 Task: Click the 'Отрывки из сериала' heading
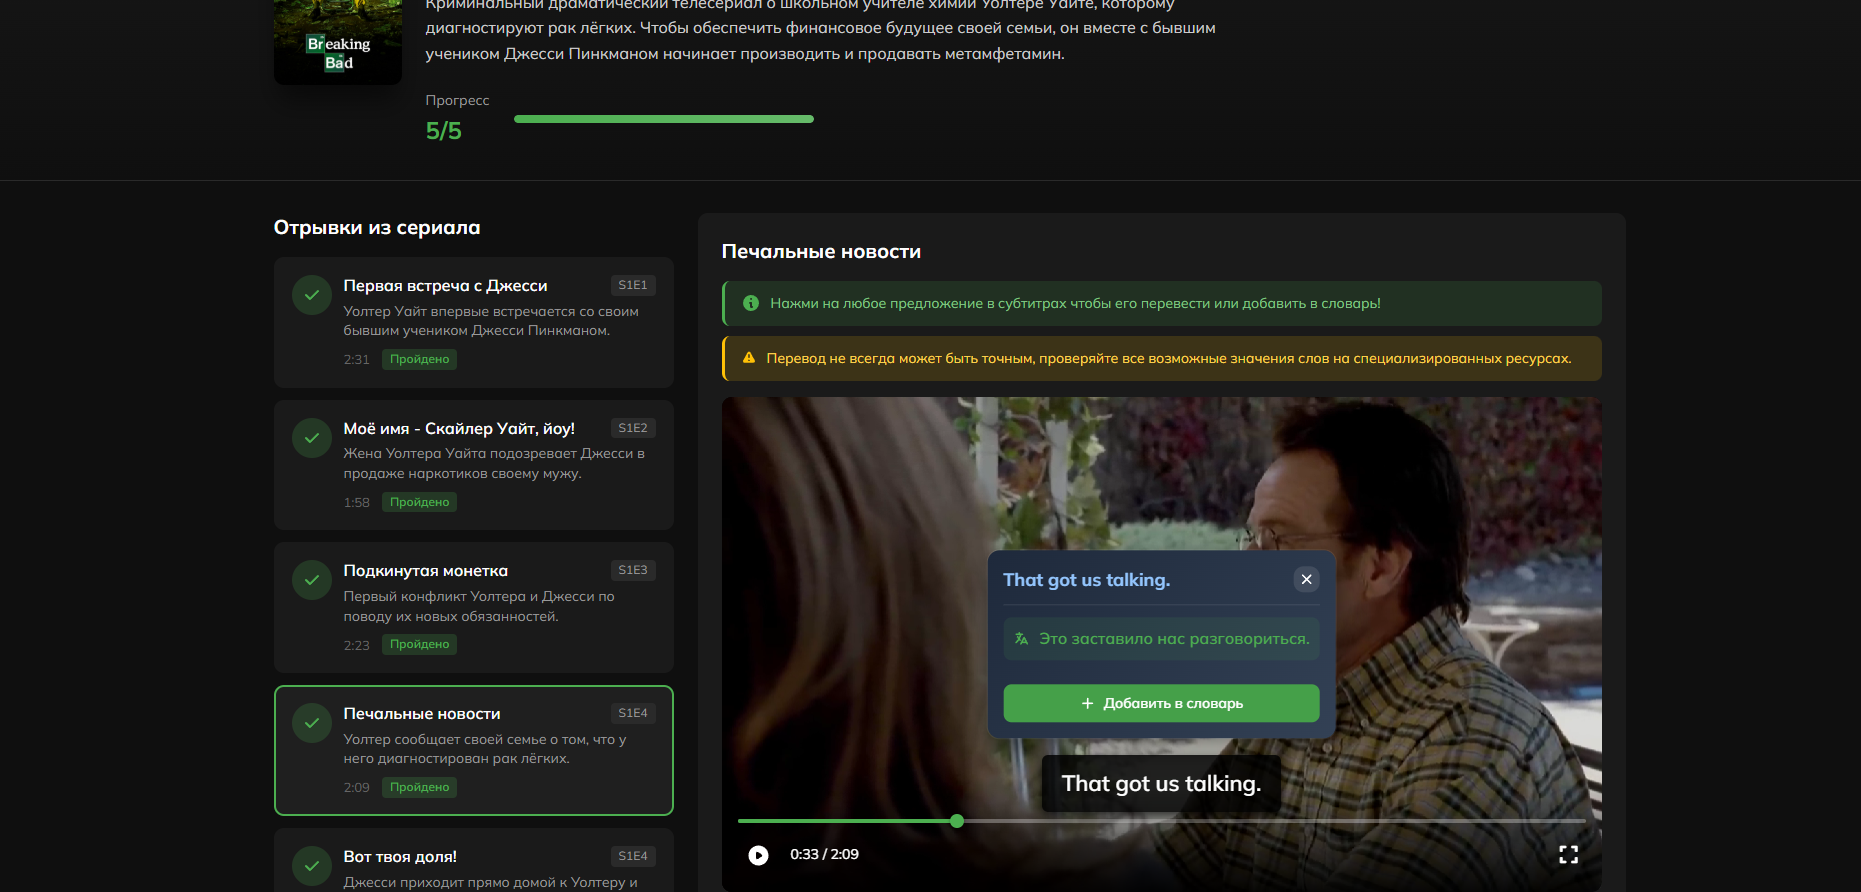(x=377, y=228)
